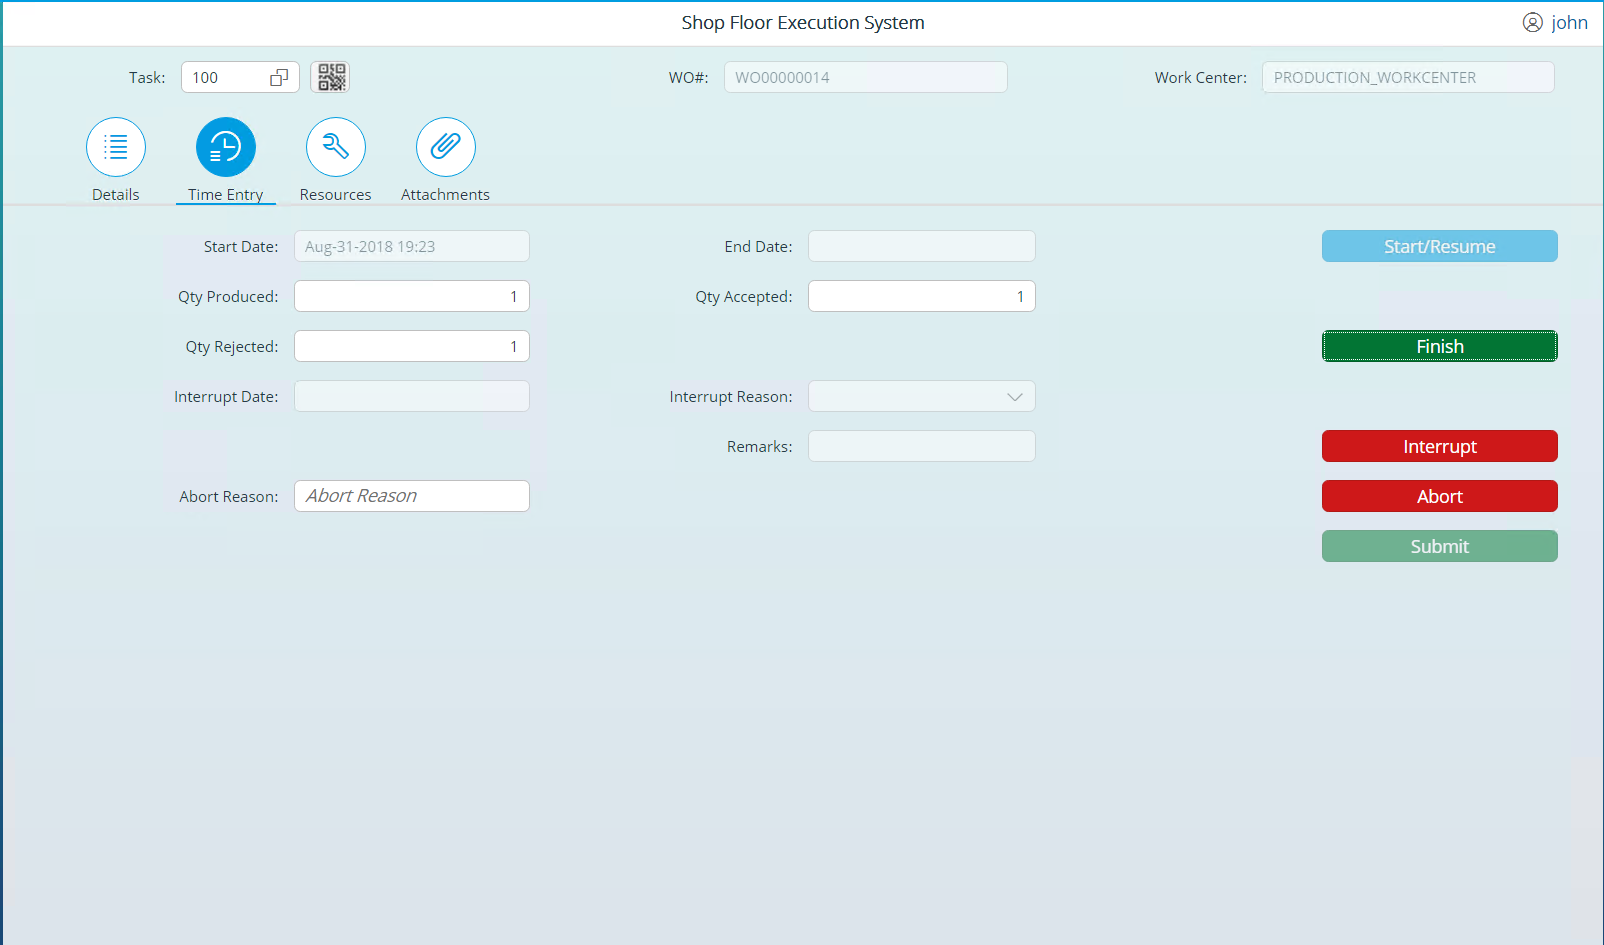Switch to the Resources tab
The width and height of the screenshot is (1604, 945).
pyautogui.click(x=335, y=194)
